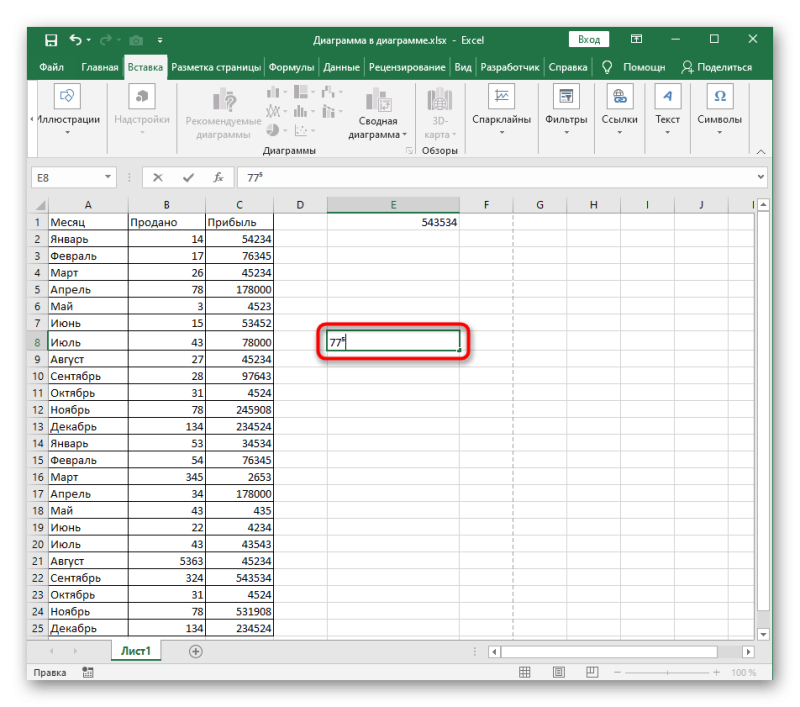
Task: Select the cell showing 5363
Action: 167,561
